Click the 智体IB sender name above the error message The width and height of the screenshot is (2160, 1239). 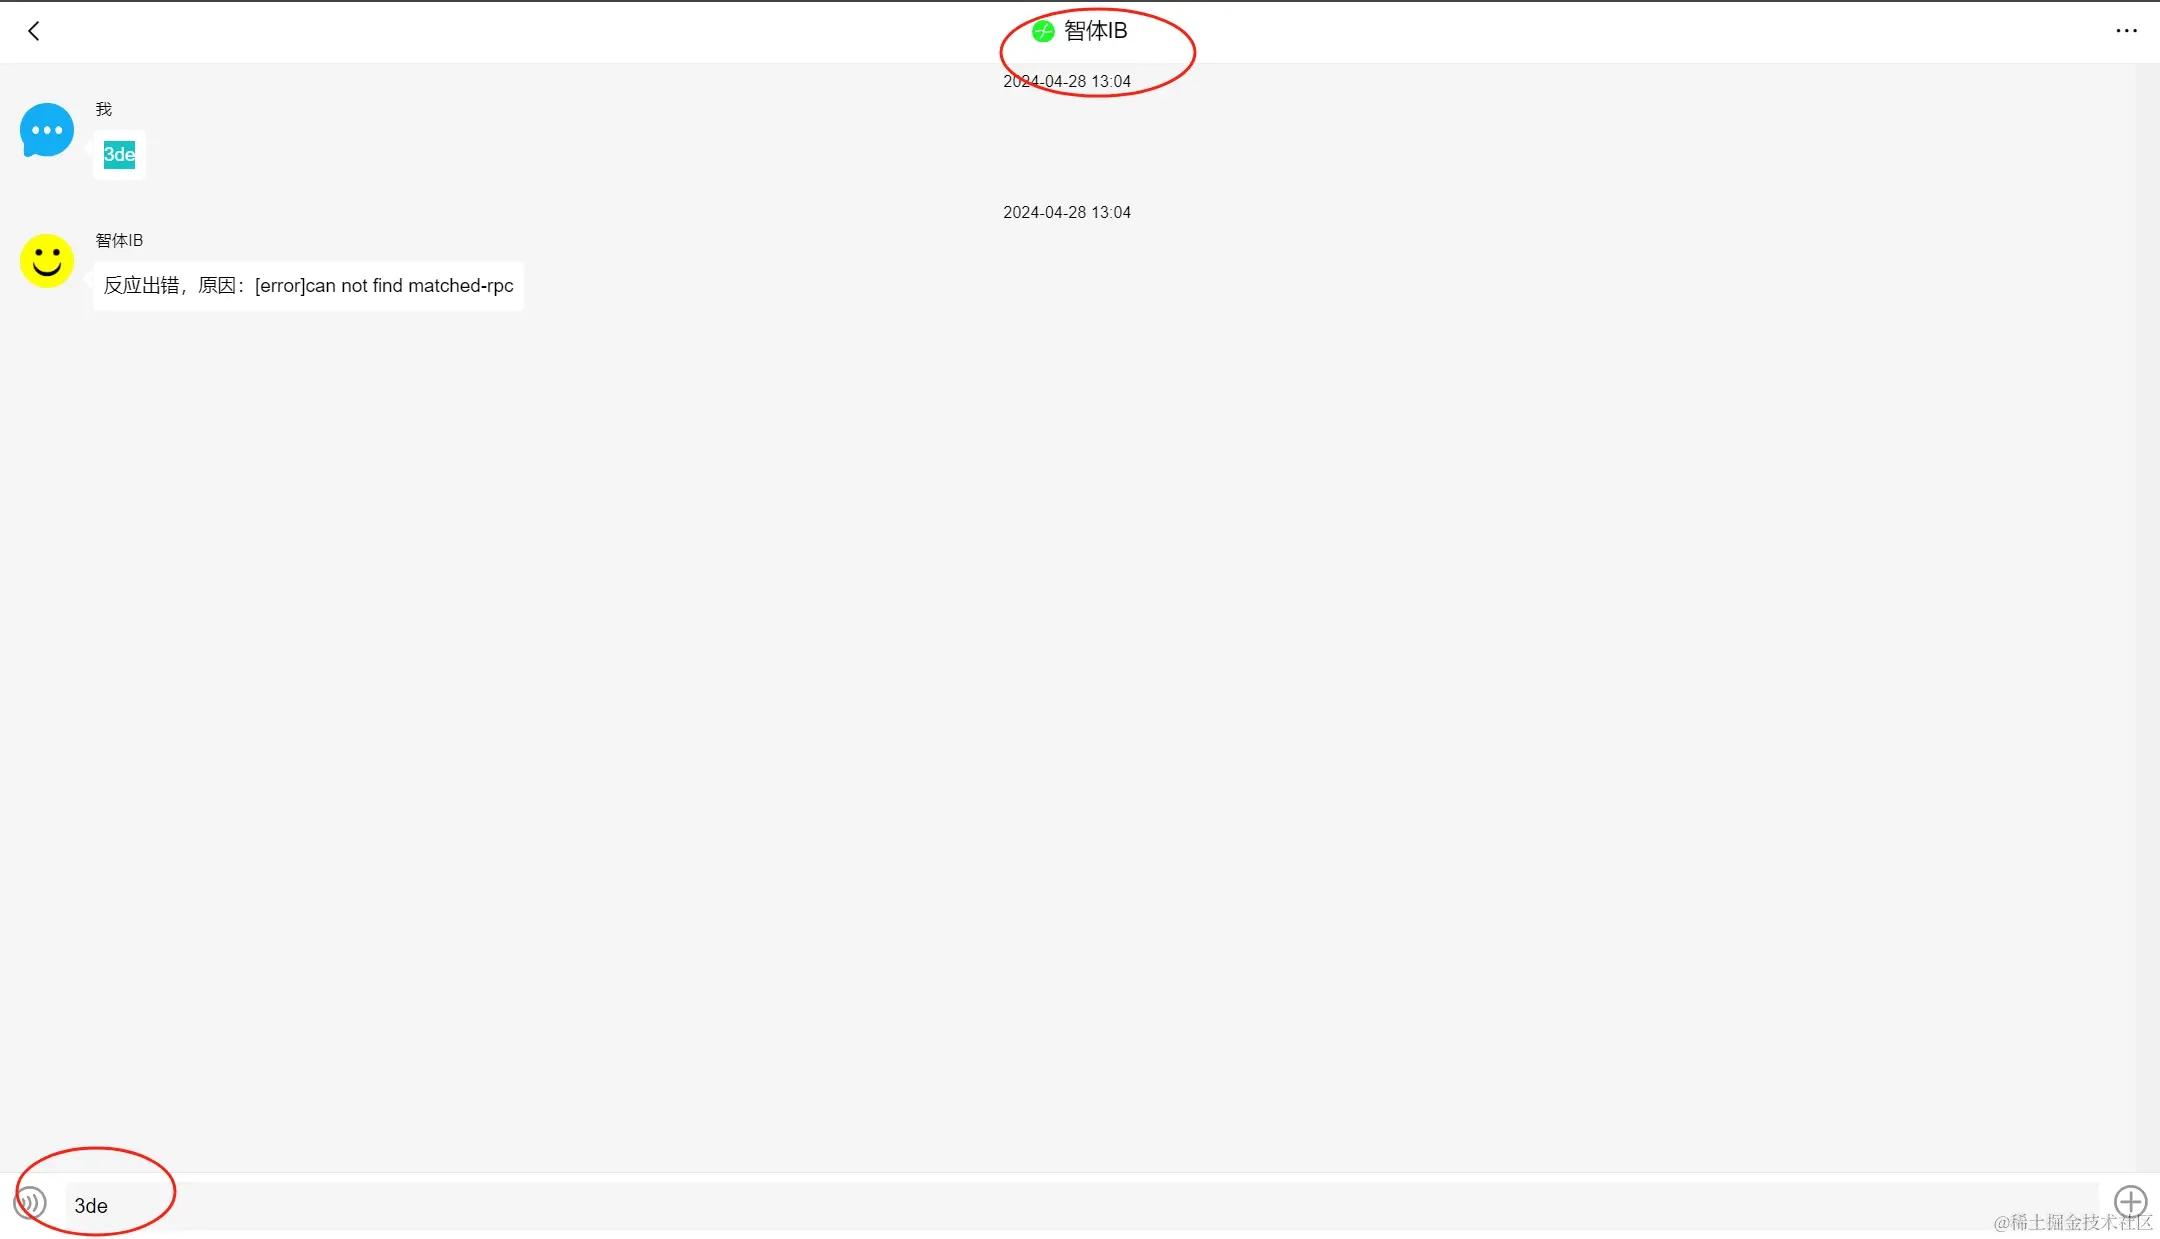[x=119, y=240]
